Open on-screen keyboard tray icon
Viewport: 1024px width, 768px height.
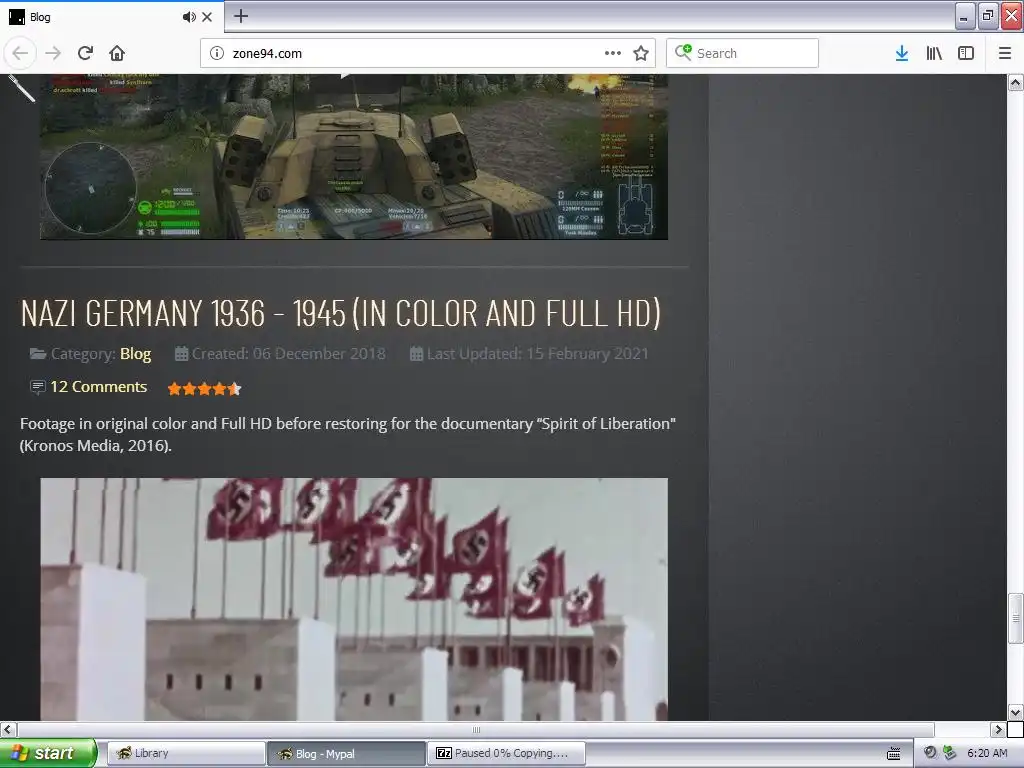click(x=893, y=753)
